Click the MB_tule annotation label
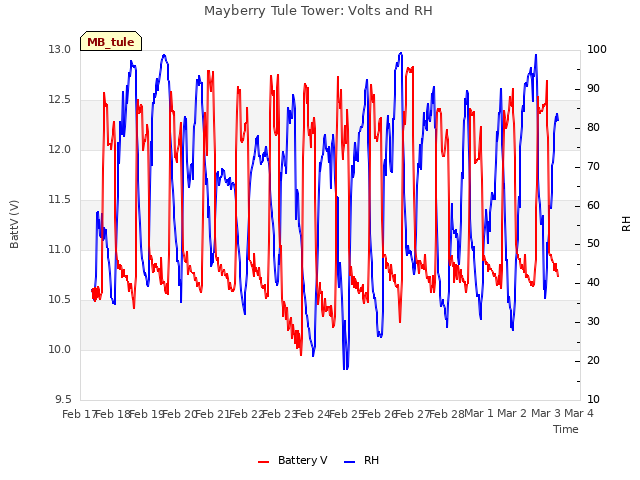 [111, 42]
